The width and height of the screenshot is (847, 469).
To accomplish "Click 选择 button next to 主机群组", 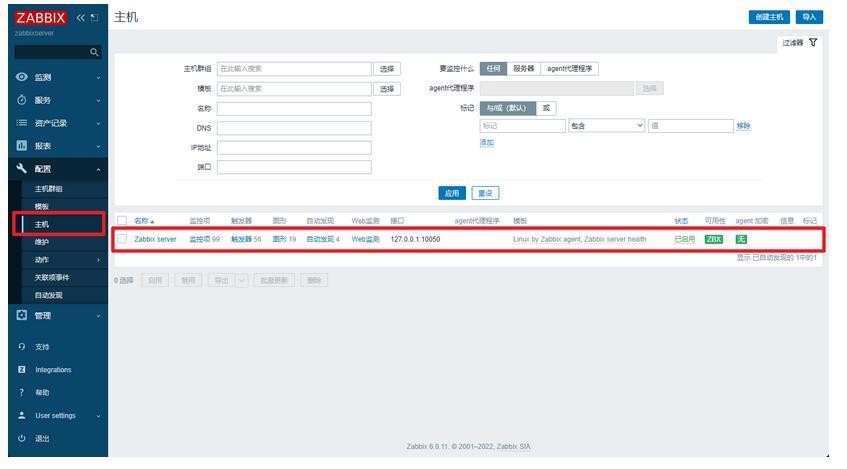I will 387,69.
